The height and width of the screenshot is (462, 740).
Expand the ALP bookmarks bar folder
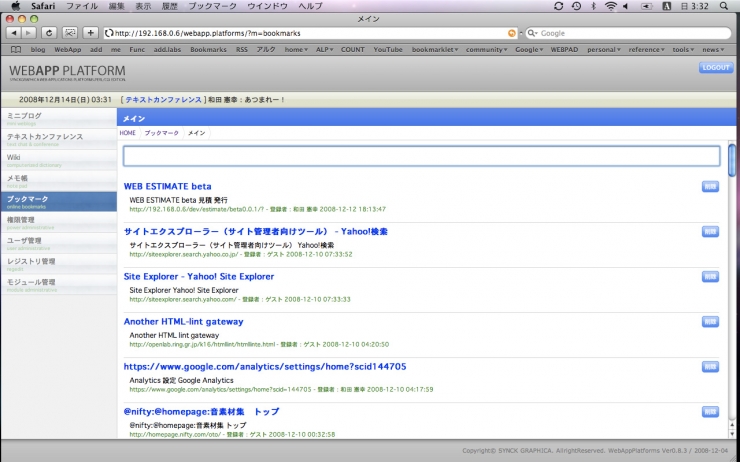(324, 50)
